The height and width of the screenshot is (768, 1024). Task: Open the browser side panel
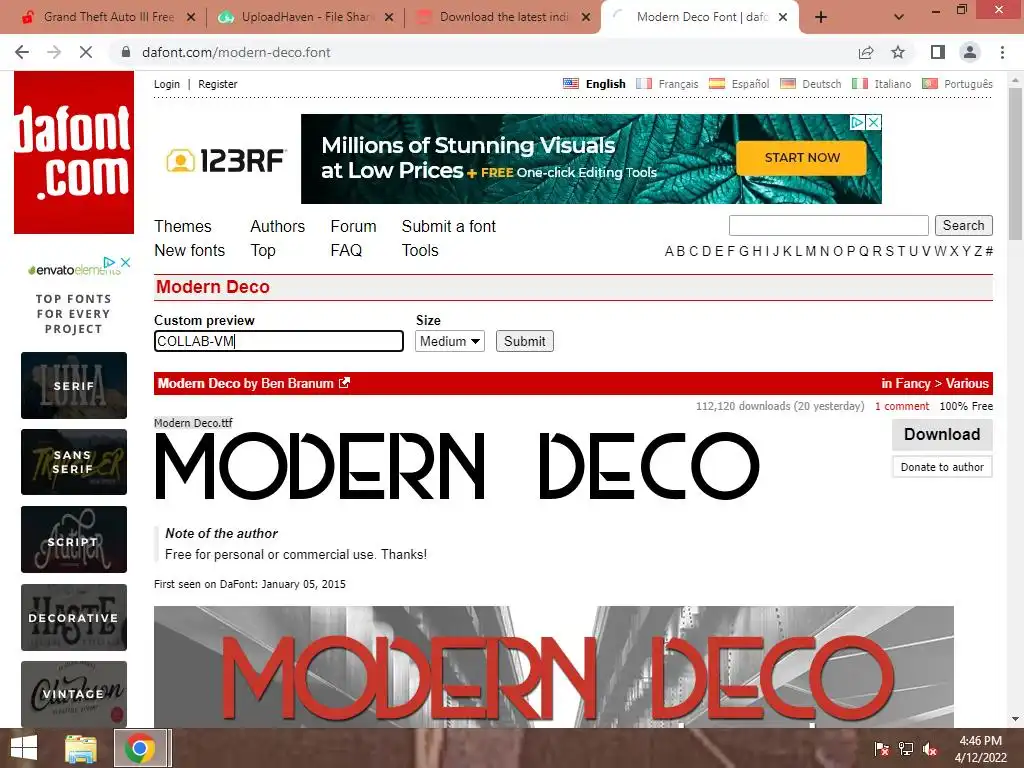[x=938, y=52]
